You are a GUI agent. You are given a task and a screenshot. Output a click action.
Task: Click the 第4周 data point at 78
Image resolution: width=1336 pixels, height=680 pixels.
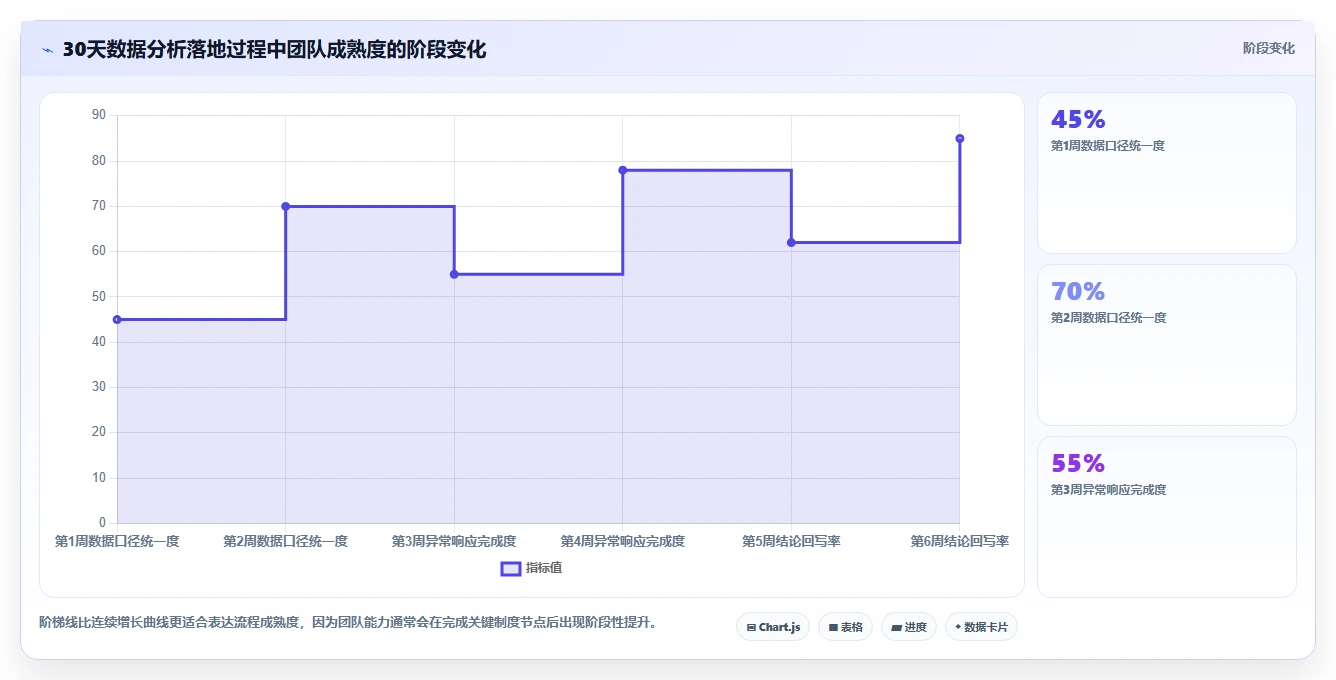pyautogui.click(x=622, y=170)
